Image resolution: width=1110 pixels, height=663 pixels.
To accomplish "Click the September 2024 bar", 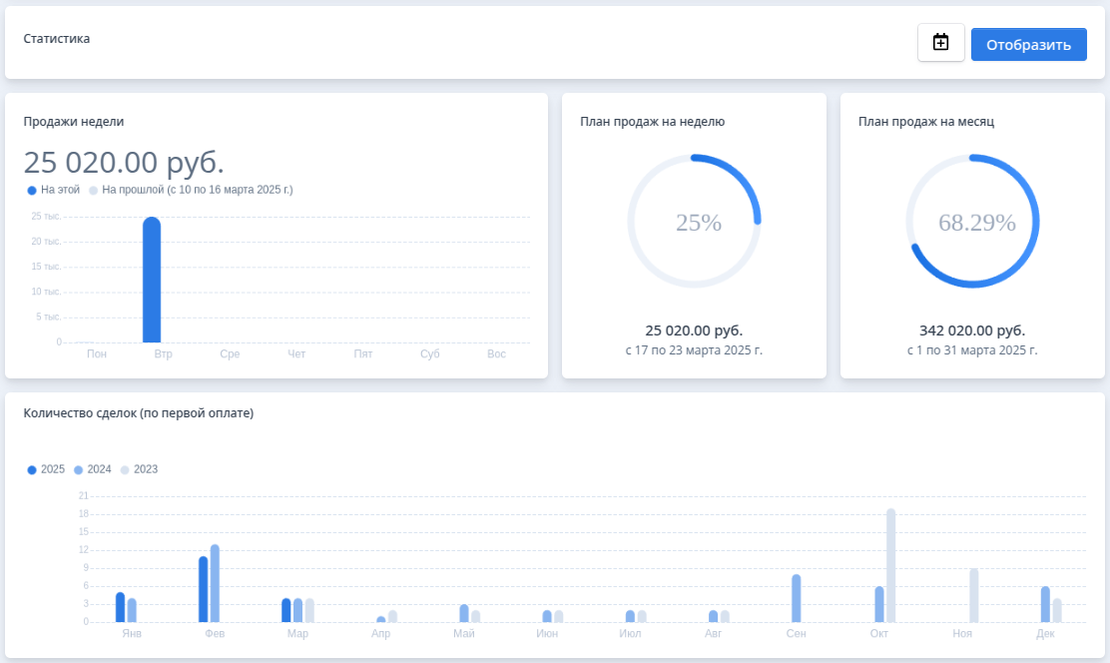I will (796, 598).
